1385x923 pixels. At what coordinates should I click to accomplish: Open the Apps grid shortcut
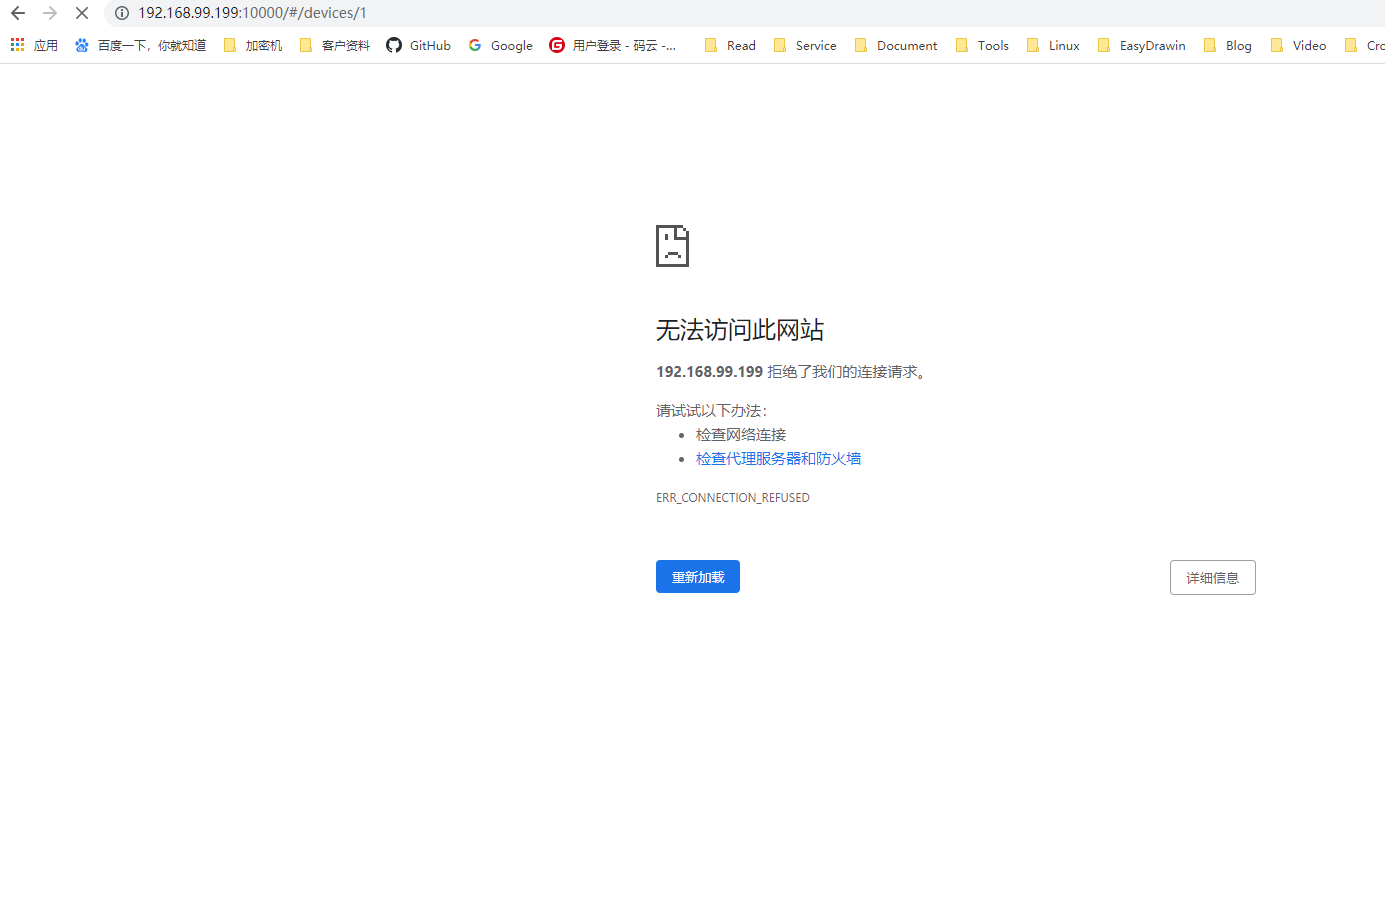click(x=34, y=45)
